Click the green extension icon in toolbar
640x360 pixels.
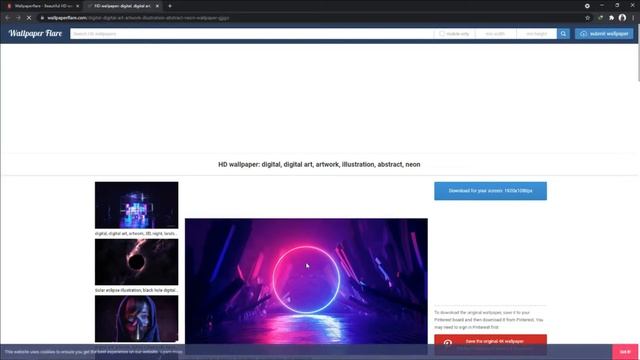(600, 18)
